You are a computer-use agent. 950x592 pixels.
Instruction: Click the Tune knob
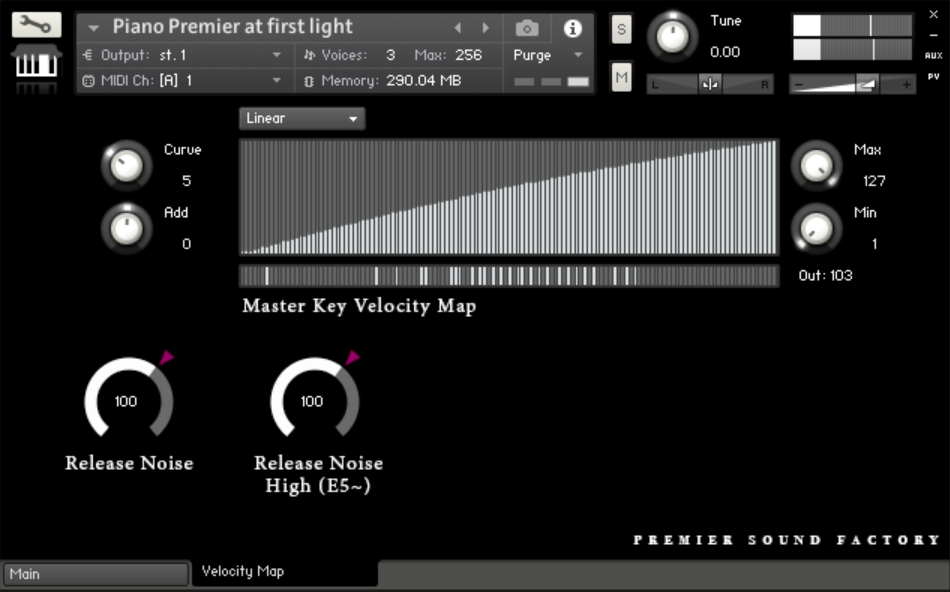point(673,37)
